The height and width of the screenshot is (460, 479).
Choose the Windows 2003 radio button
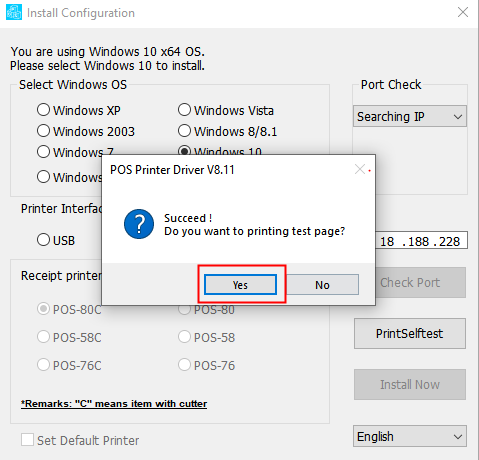click(43, 131)
